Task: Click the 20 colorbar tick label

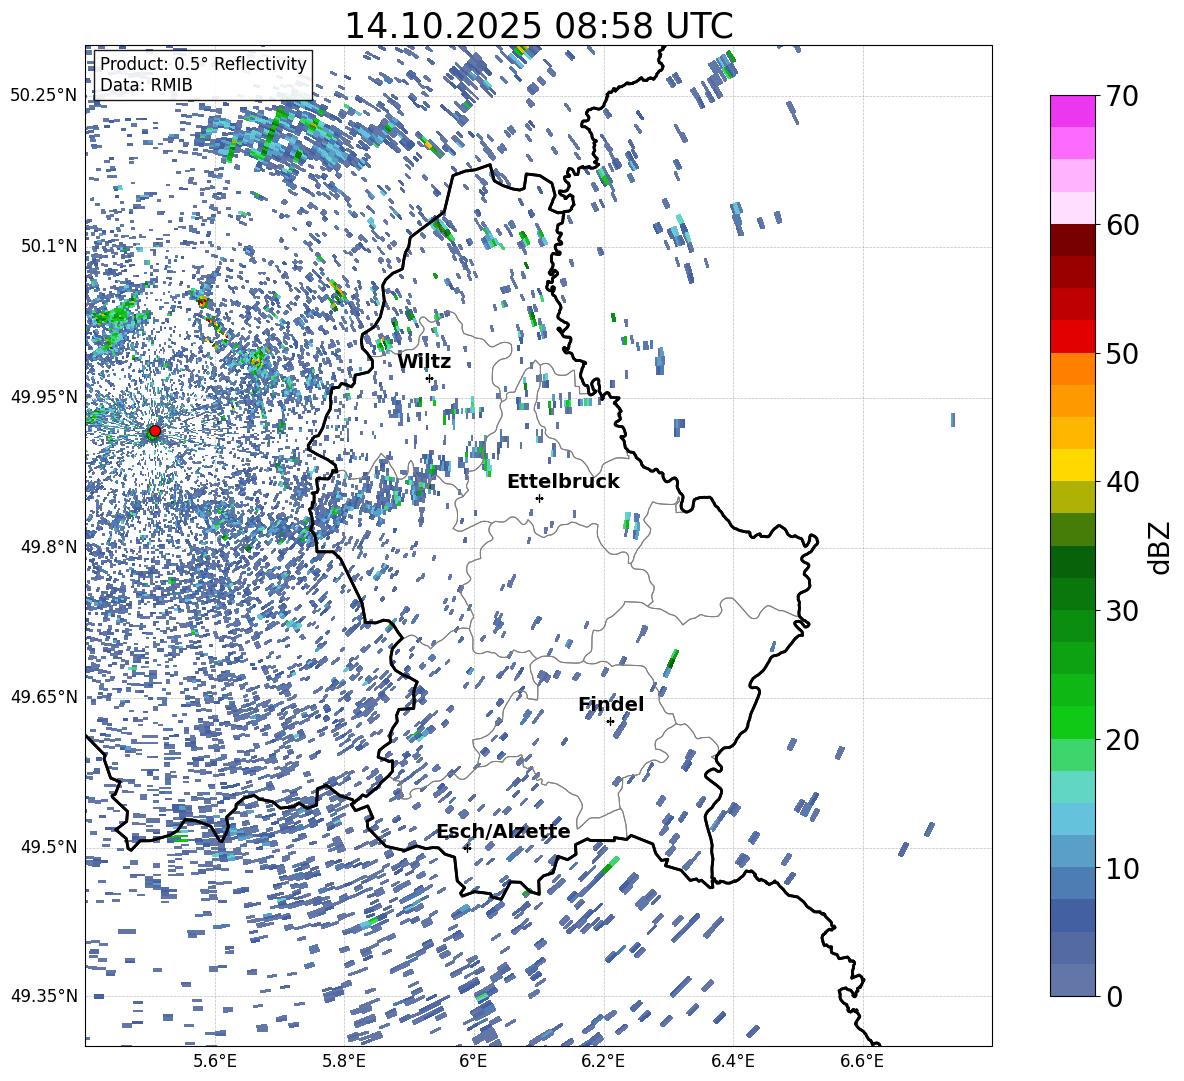Action: [x=1123, y=739]
